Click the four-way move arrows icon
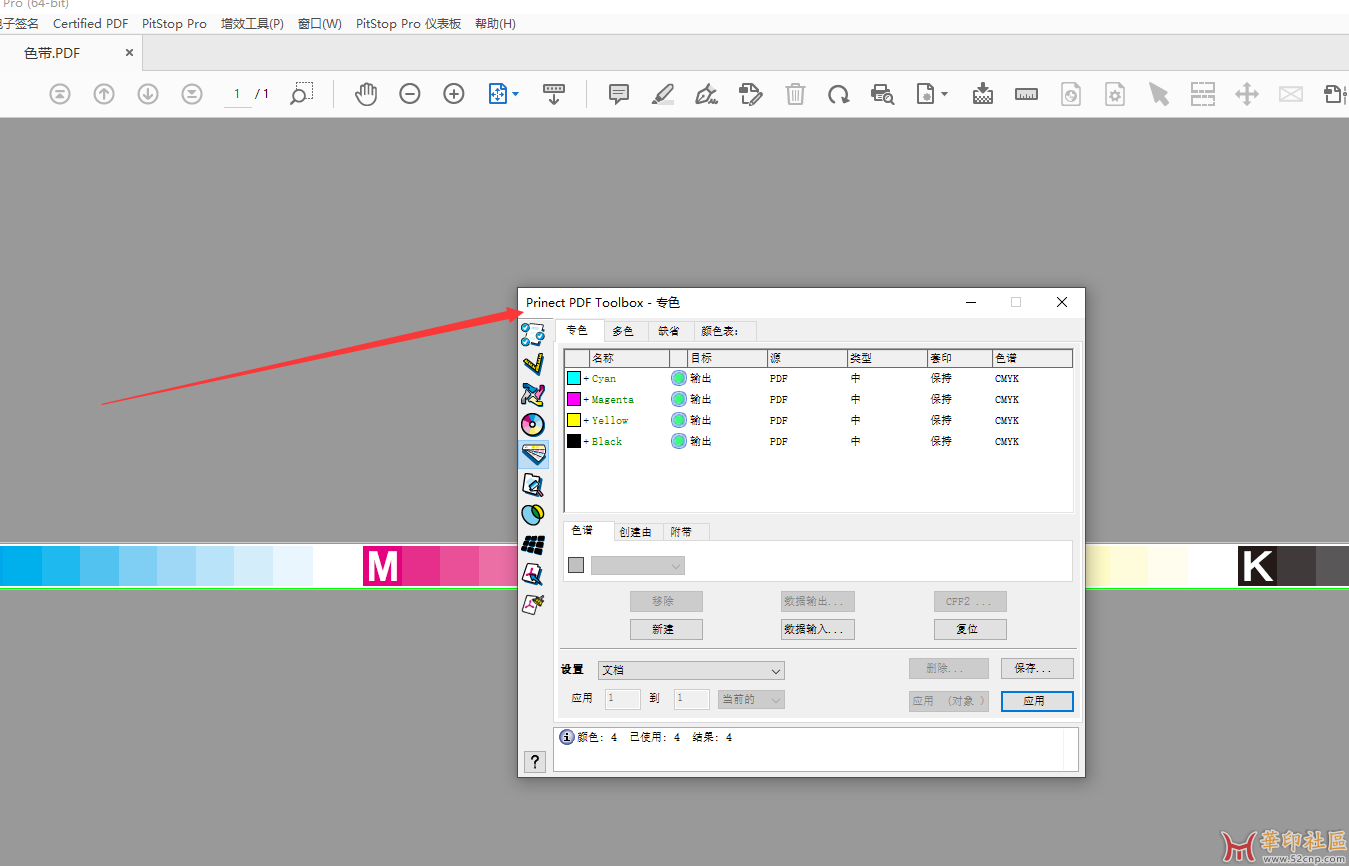This screenshot has height=866, width=1349. pos(1246,94)
